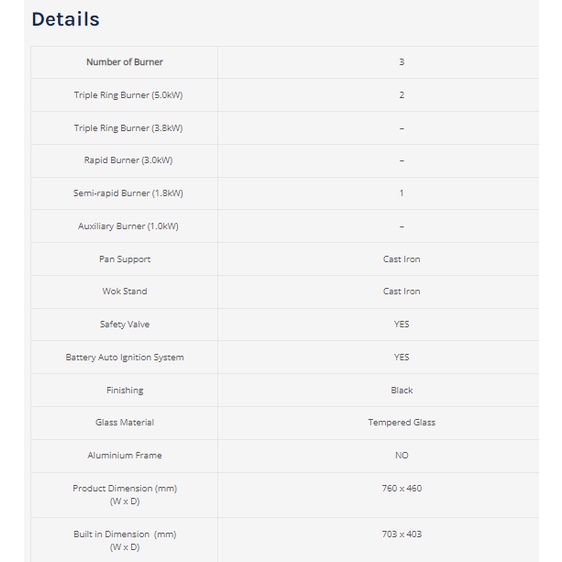
Task: Select the Safety Valve label
Action: point(125,324)
